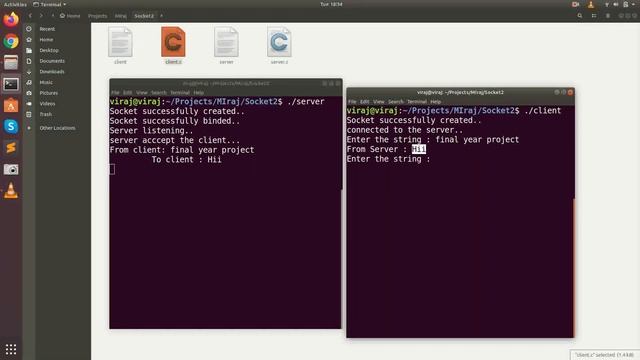Open Help menu in client terminal
This screenshot has width=640, height=360.
point(436,102)
